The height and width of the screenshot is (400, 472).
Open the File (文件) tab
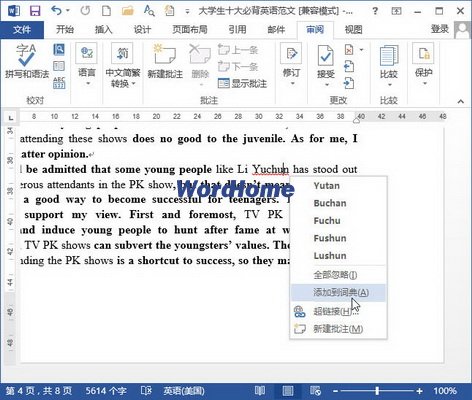coord(22,30)
